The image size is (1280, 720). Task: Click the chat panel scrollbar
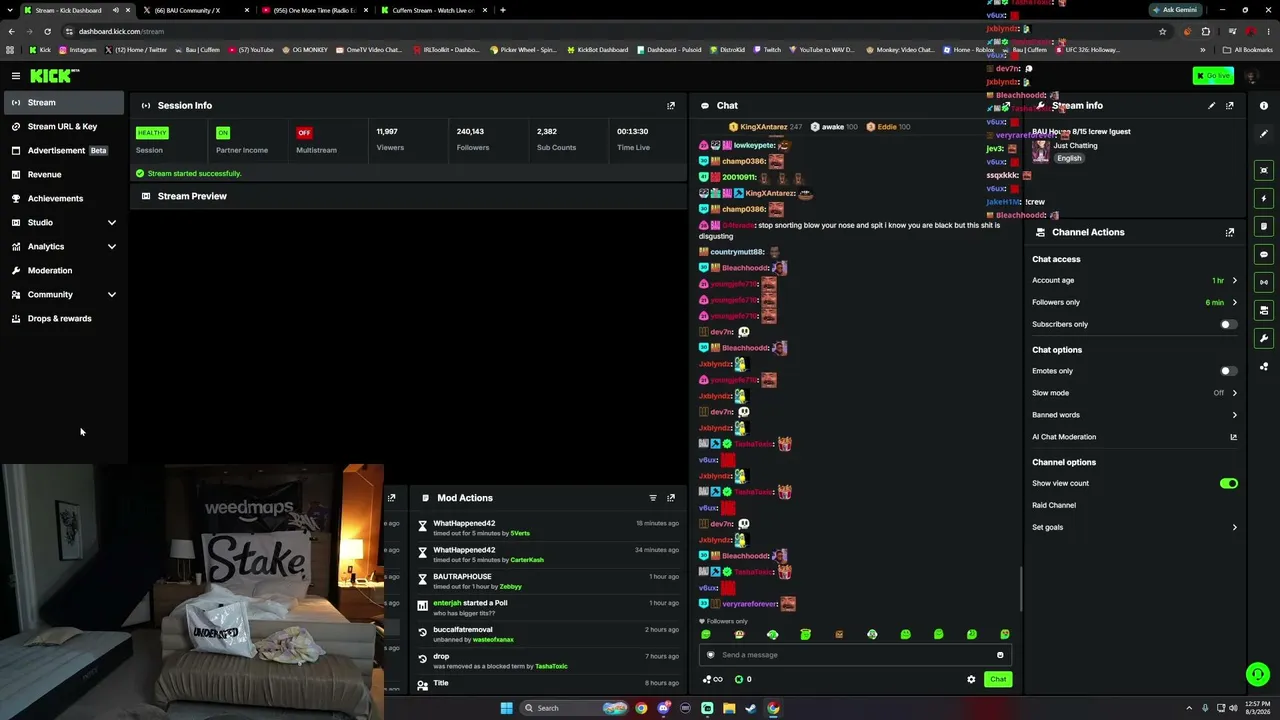(1020, 590)
